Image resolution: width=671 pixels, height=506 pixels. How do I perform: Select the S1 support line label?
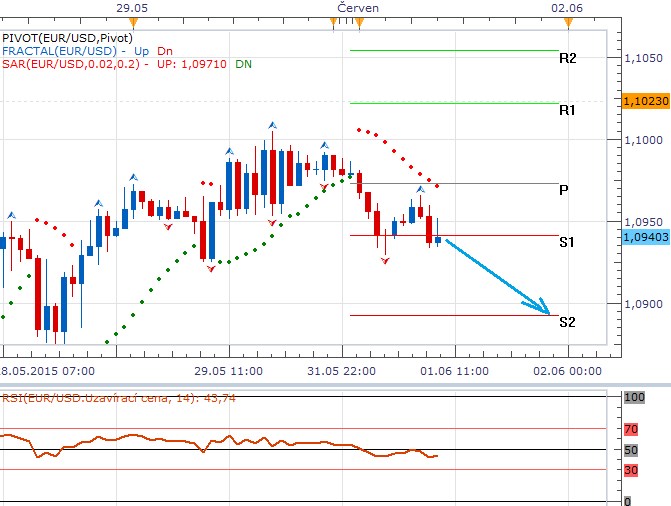tap(567, 242)
